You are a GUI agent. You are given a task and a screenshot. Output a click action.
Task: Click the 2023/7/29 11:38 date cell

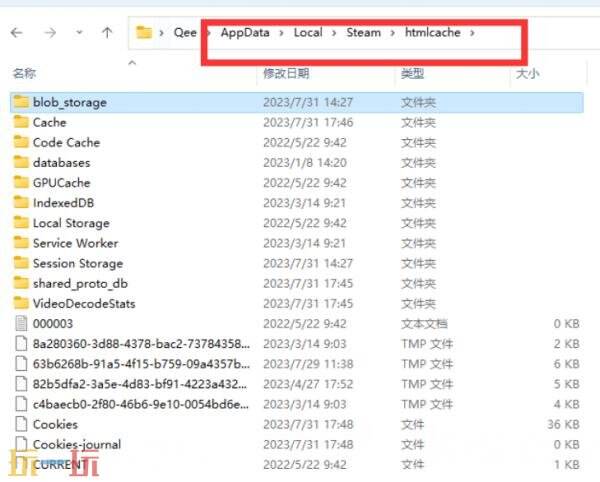click(x=308, y=364)
